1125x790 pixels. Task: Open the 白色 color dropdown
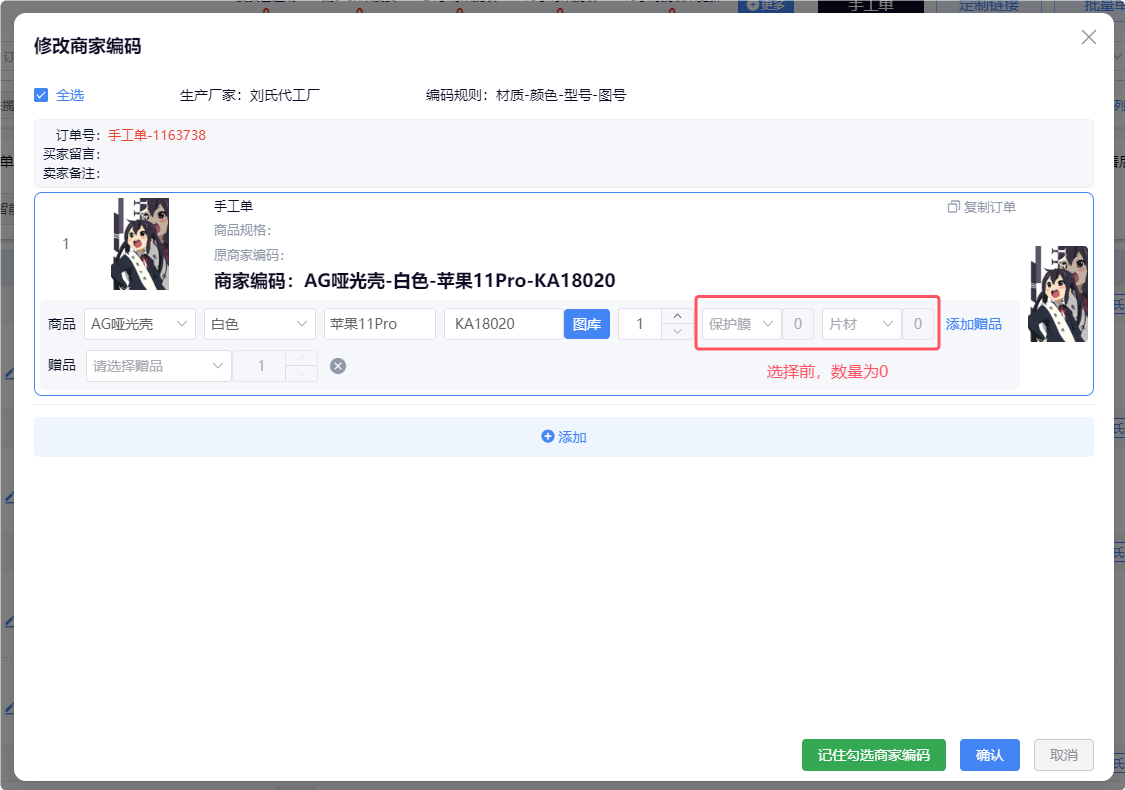click(x=259, y=324)
